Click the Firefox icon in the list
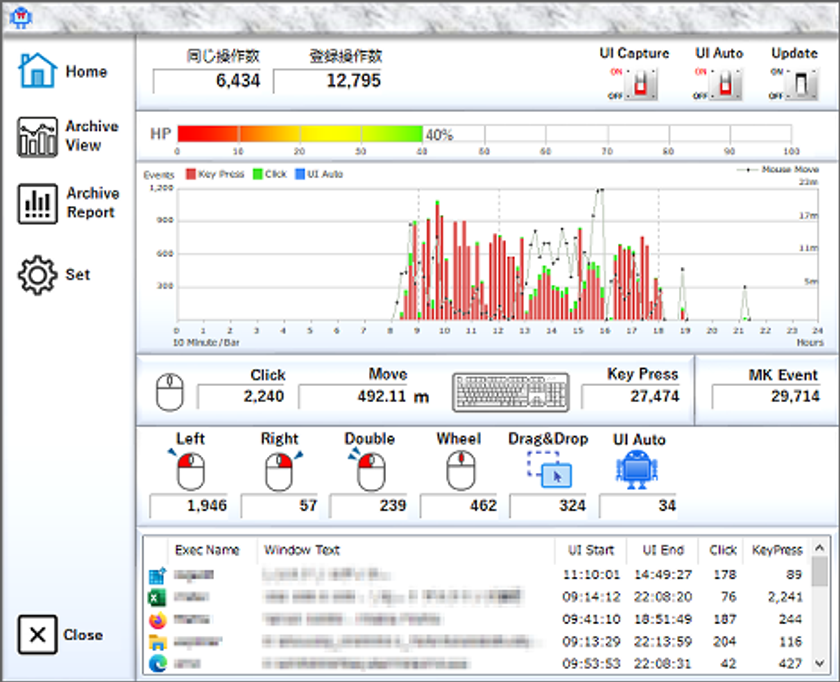840x682 pixels. coord(156,620)
